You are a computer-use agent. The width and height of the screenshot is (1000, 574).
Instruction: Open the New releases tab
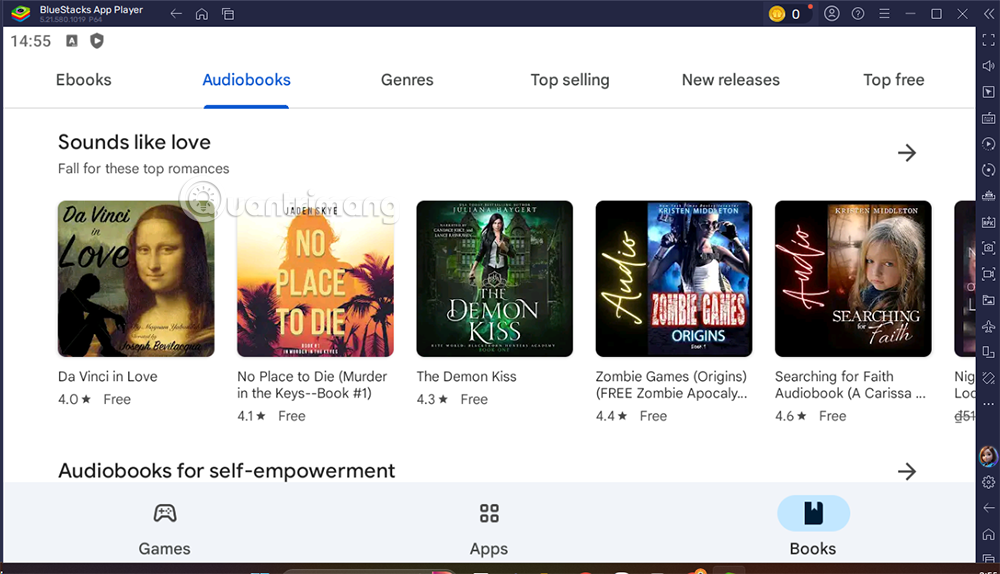click(730, 80)
